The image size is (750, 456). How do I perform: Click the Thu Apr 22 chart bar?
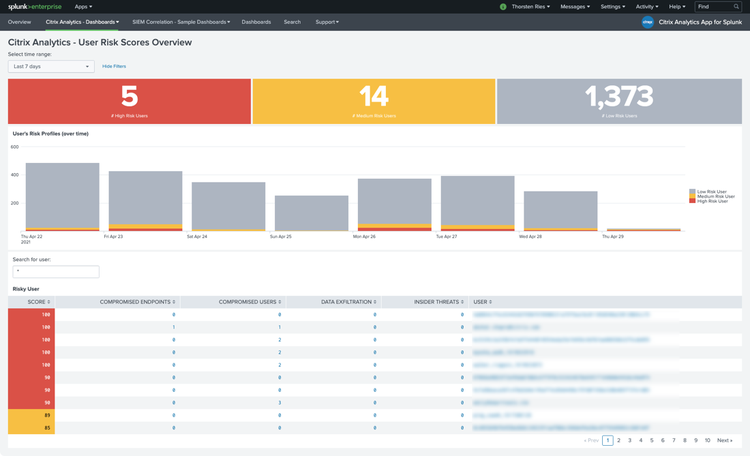[x=63, y=197]
